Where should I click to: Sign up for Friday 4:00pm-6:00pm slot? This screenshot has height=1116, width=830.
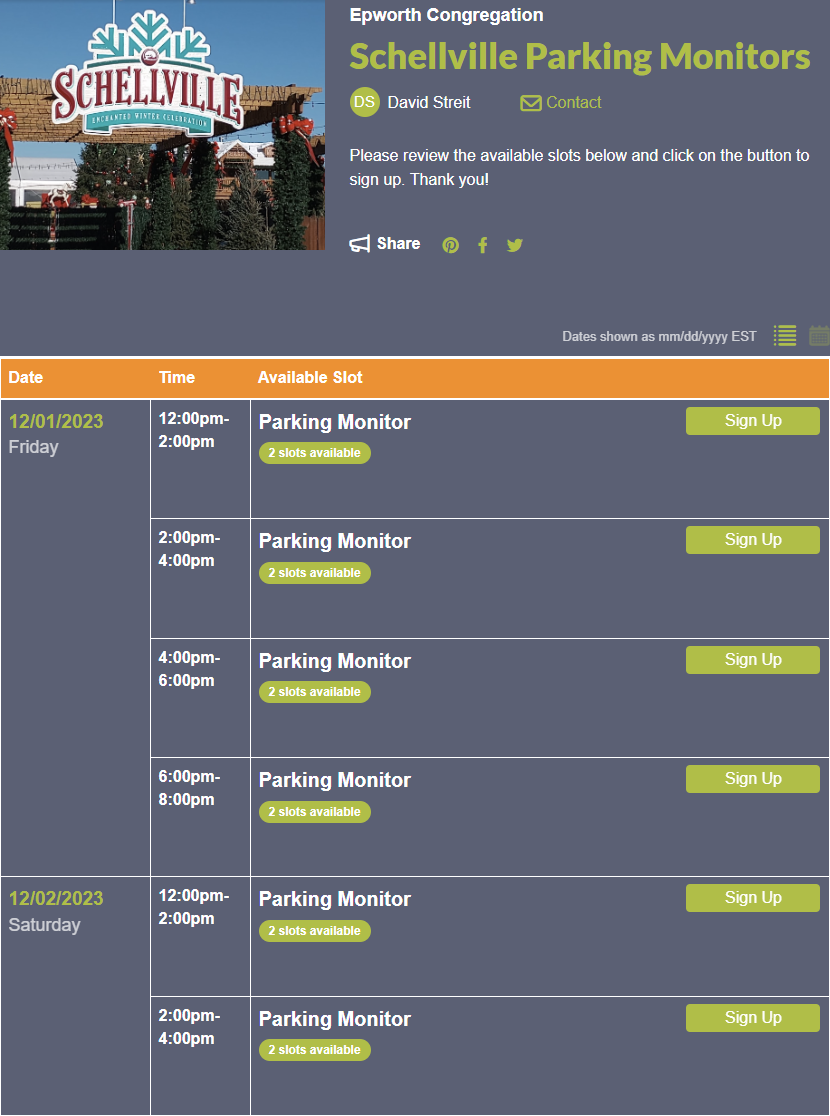(x=752, y=660)
